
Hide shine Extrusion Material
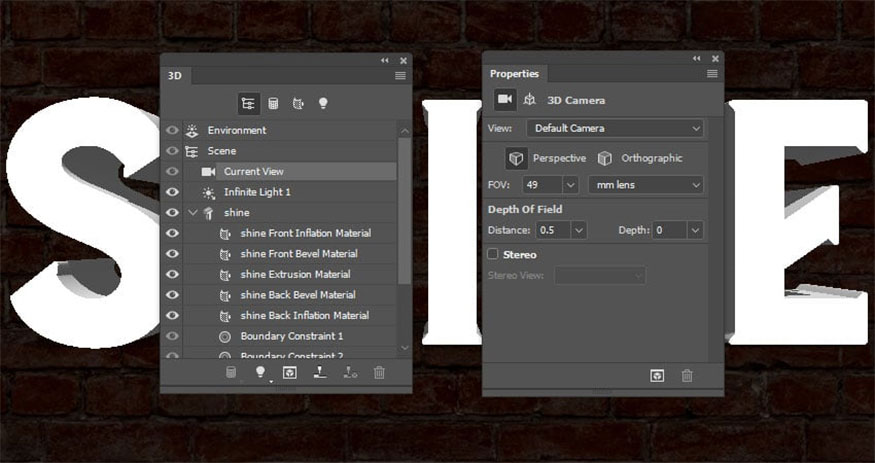[x=172, y=274]
